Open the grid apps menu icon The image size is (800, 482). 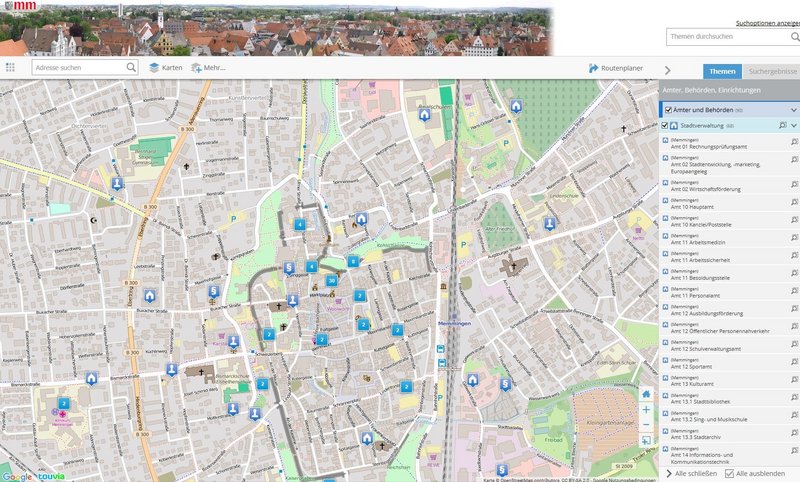pyautogui.click(x=10, y=67)
